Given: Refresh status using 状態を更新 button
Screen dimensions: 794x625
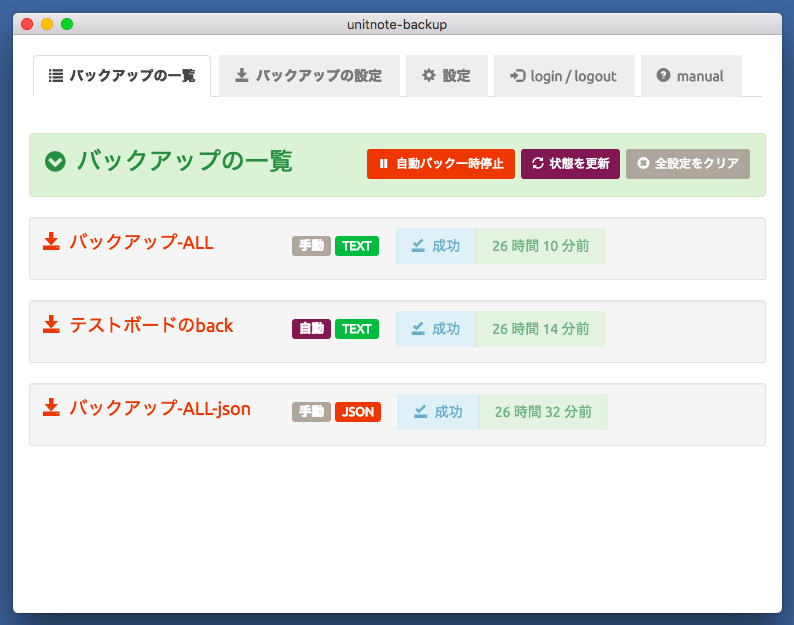Looking at the screenshot, I should coord(570,164).
